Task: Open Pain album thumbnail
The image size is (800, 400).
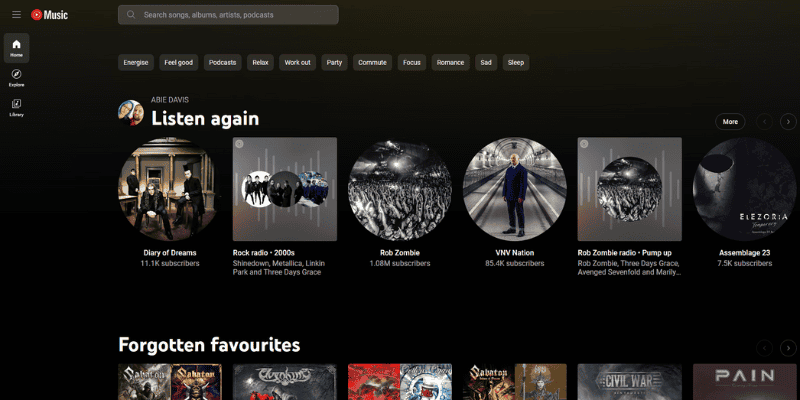Action: (744, 382)
